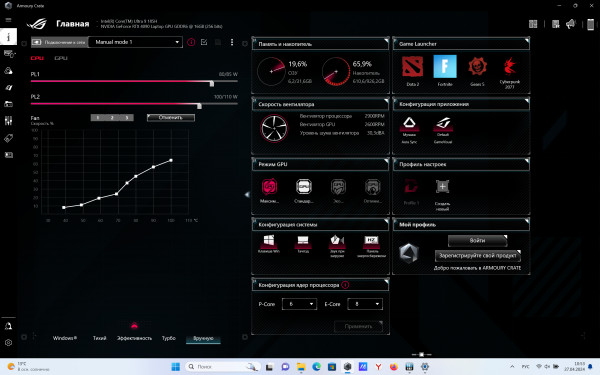
Task: Expand the Memory and Storage panel corner
Action: pos(386,40)
